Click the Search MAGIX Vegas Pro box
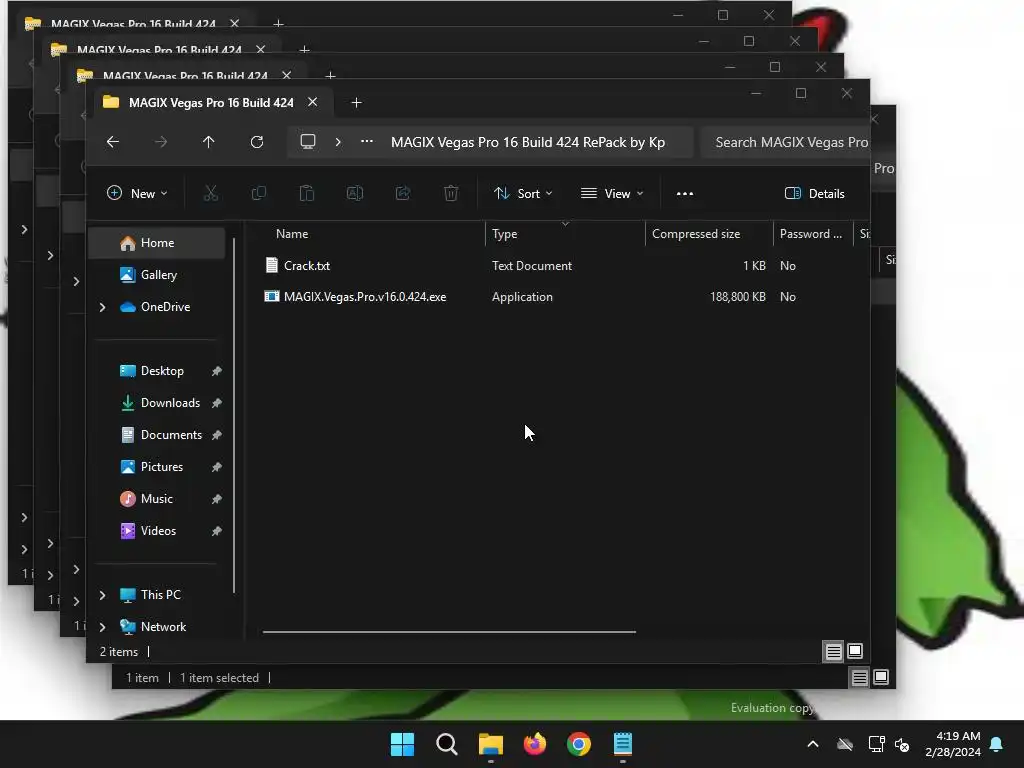Image resolution: width=1024 pixels, height=768 pixels. 785,142
